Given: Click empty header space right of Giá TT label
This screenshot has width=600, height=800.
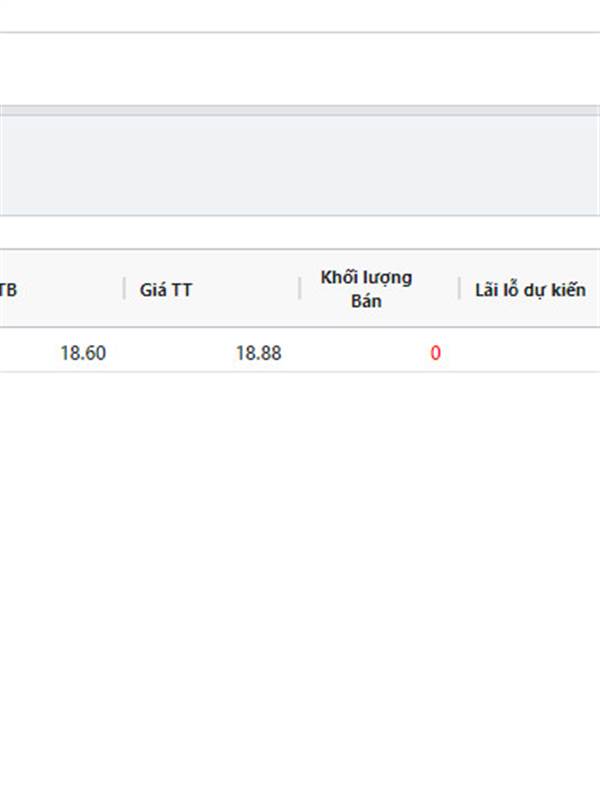Looking at the screenshot, I should pyautogui.click(x=245, y=289).
